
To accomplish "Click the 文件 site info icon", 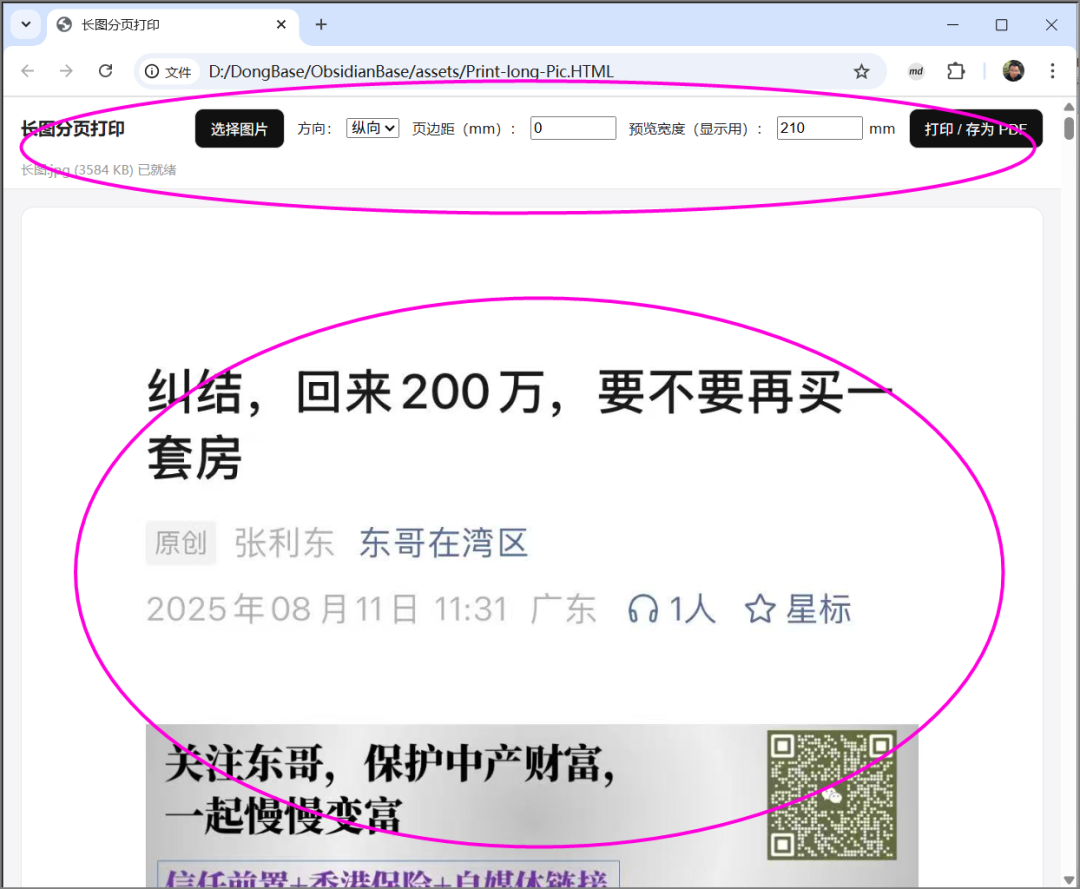I will (x=168, y=72).
